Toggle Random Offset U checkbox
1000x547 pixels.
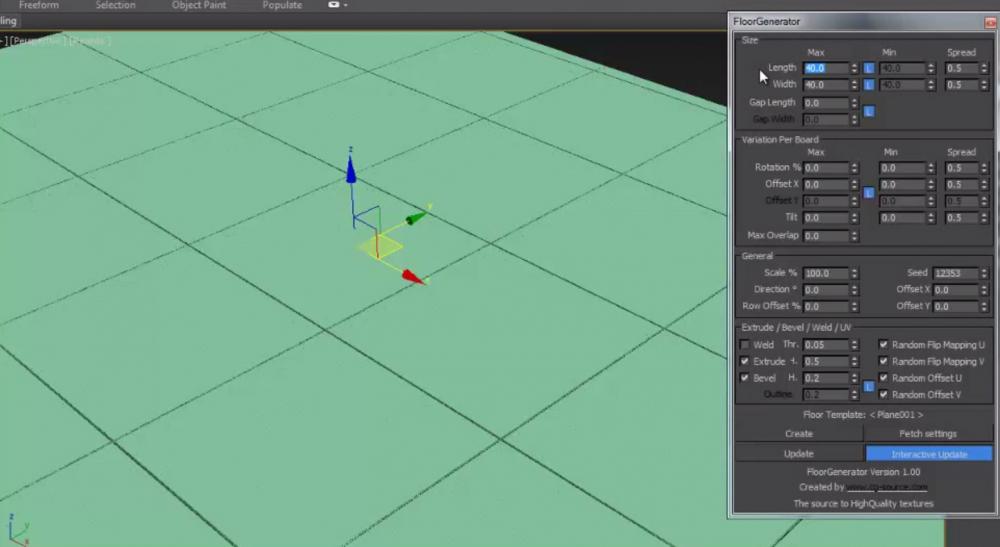pos(883,377)
